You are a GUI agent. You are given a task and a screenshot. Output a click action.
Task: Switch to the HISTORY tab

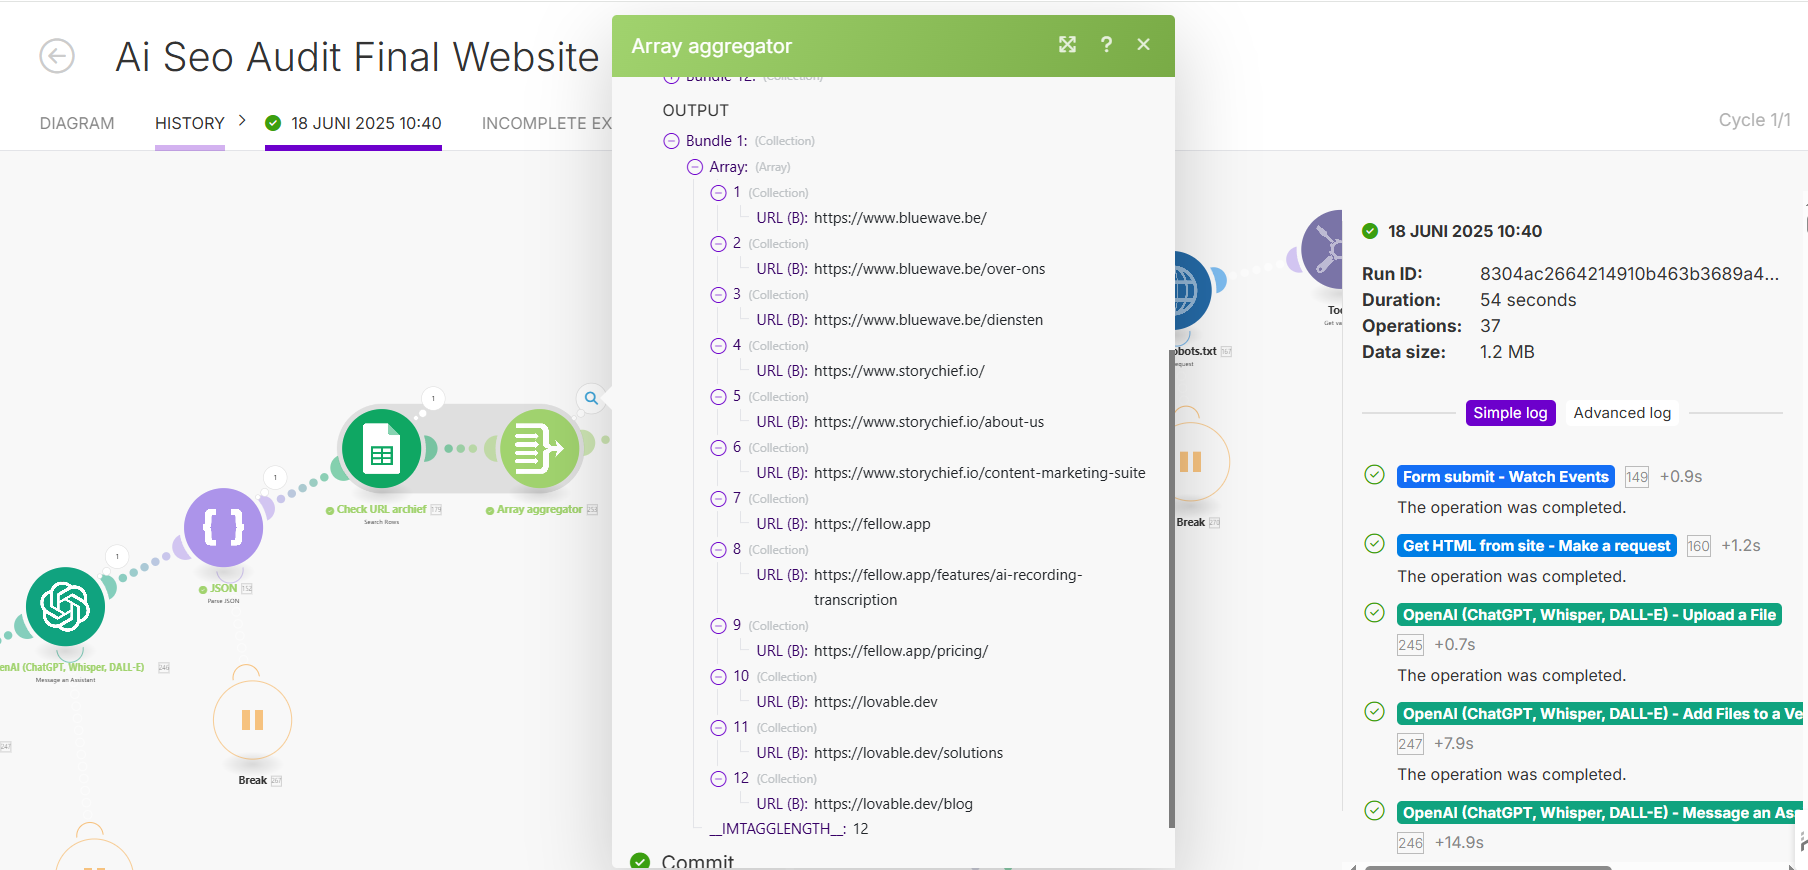pos(190,123)
